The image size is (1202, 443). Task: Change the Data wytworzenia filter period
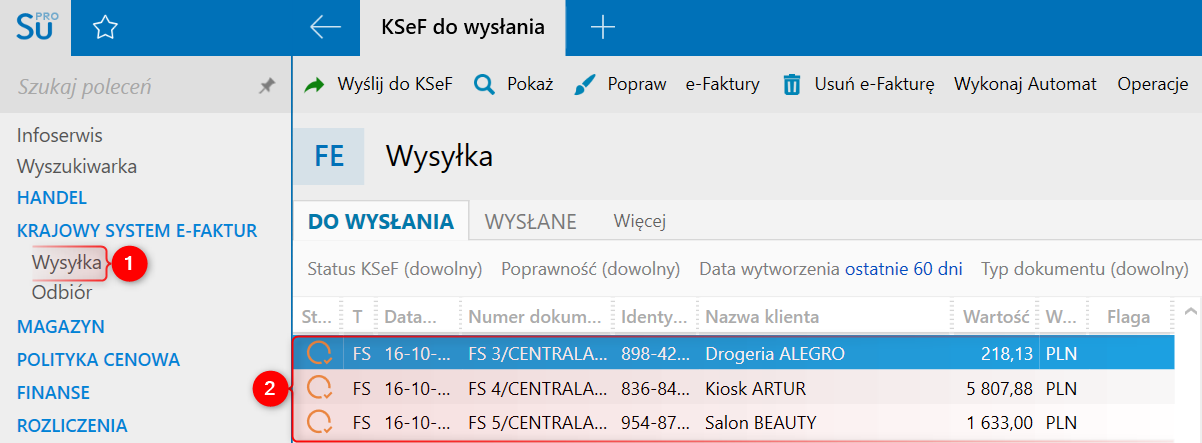903,269
